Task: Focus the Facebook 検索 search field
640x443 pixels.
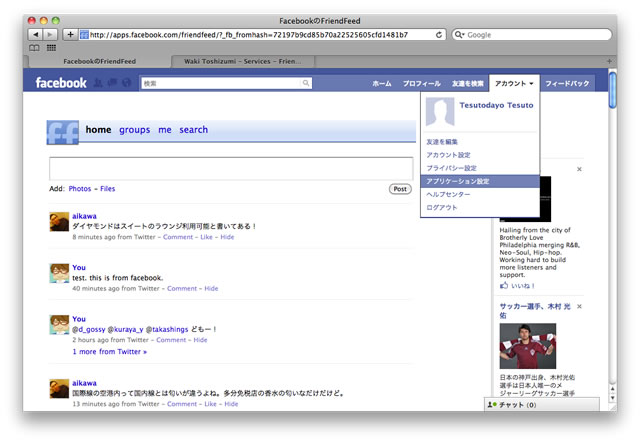Action: 227,83
